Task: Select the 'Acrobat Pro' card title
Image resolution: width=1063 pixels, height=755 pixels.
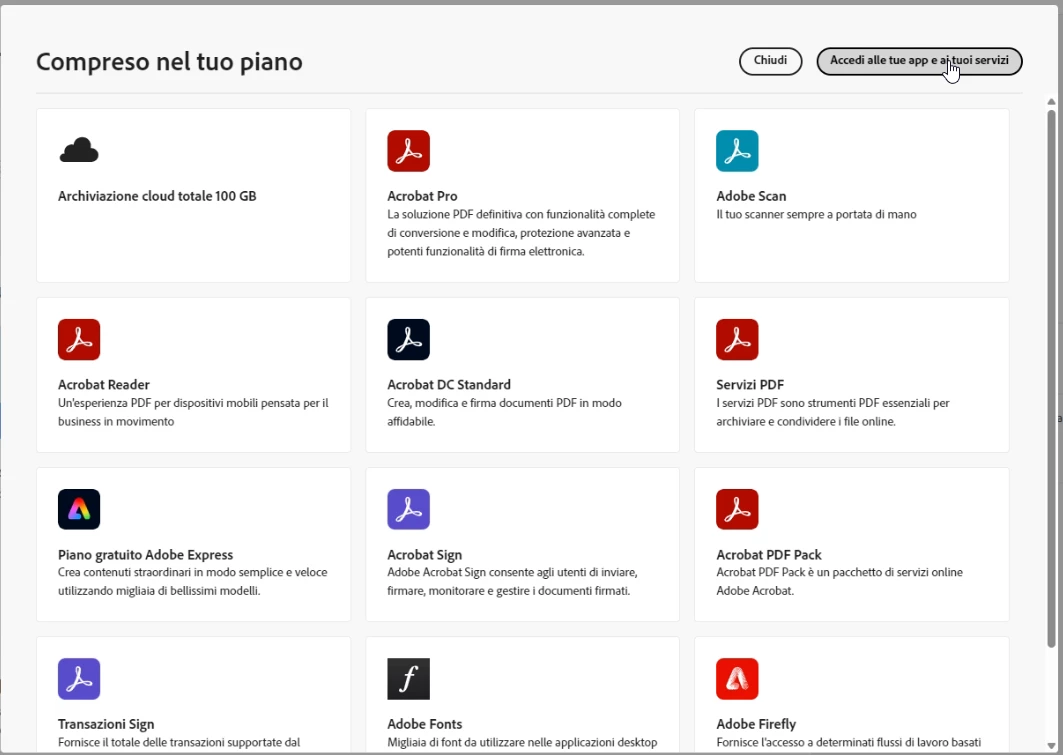Action: [422, 196]
